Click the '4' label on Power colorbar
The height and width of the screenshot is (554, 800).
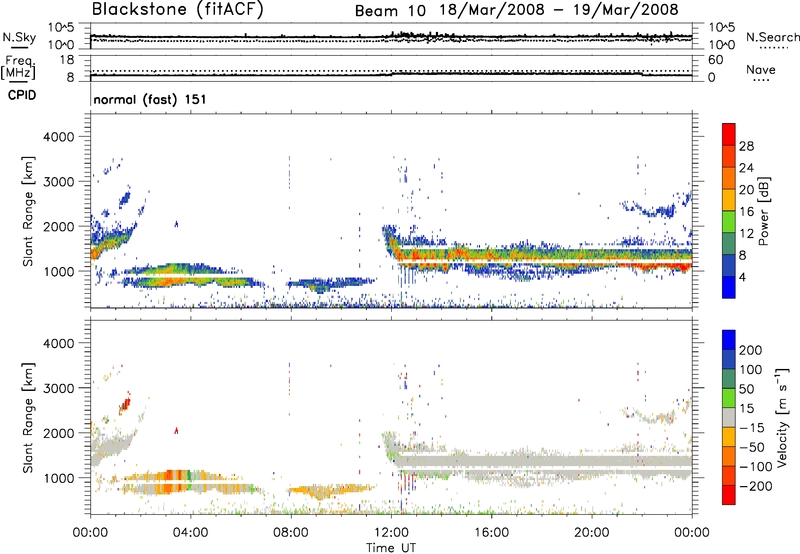coord(743,278)
